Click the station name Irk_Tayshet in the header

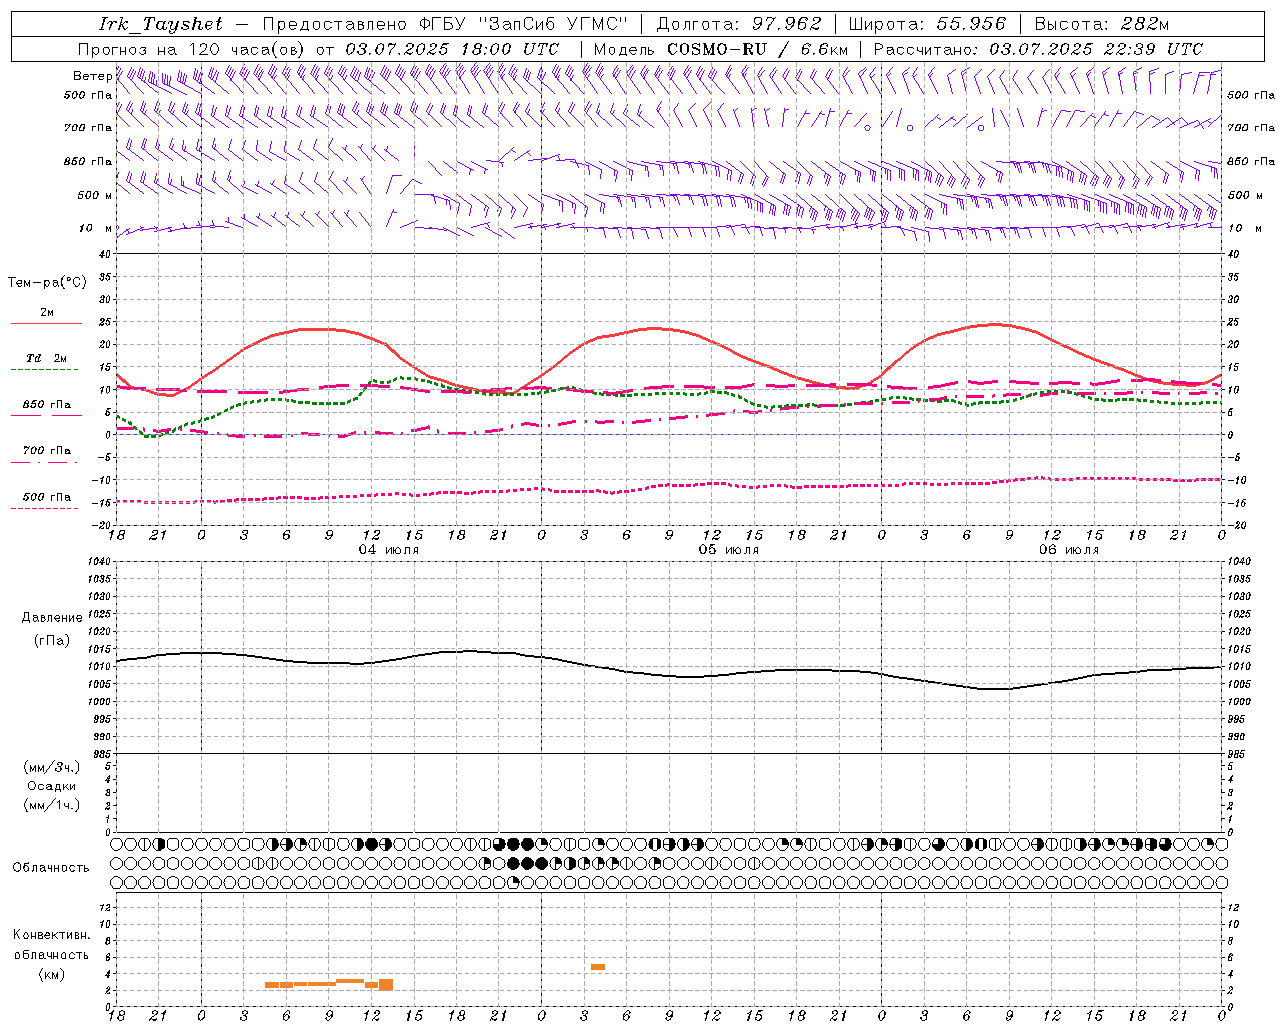160,24
